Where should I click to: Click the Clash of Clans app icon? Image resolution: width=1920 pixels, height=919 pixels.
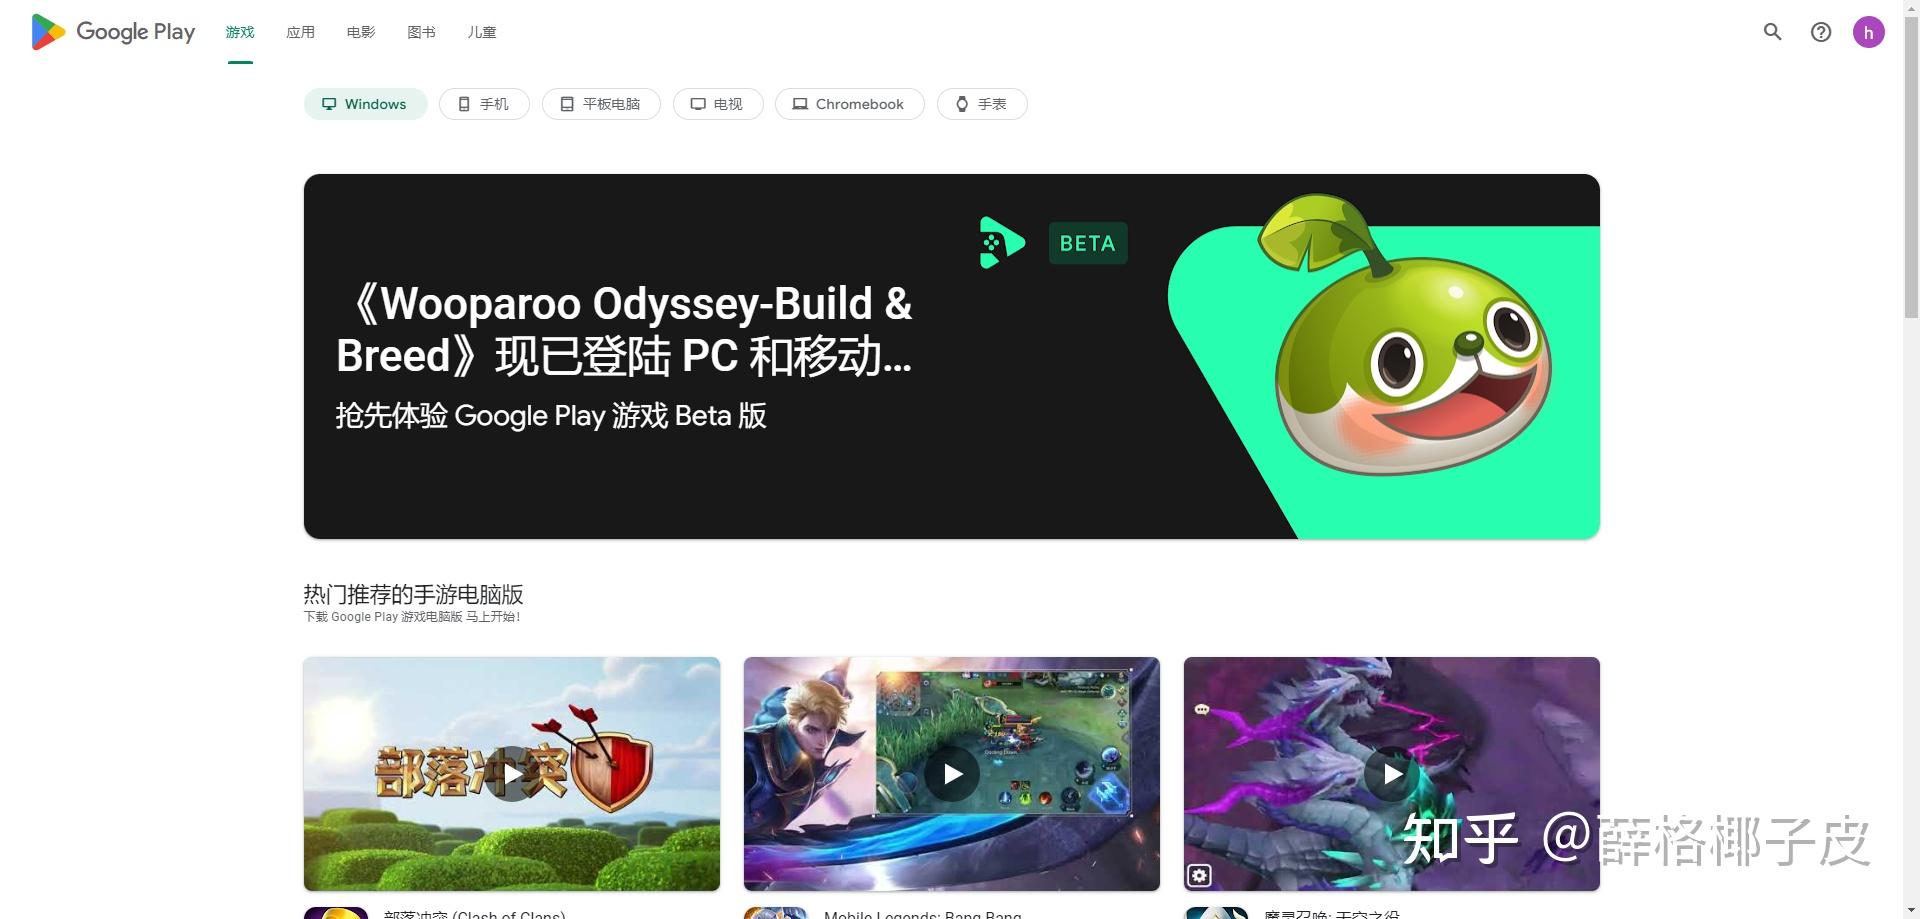pyautogui.click(x=336, y=912)
